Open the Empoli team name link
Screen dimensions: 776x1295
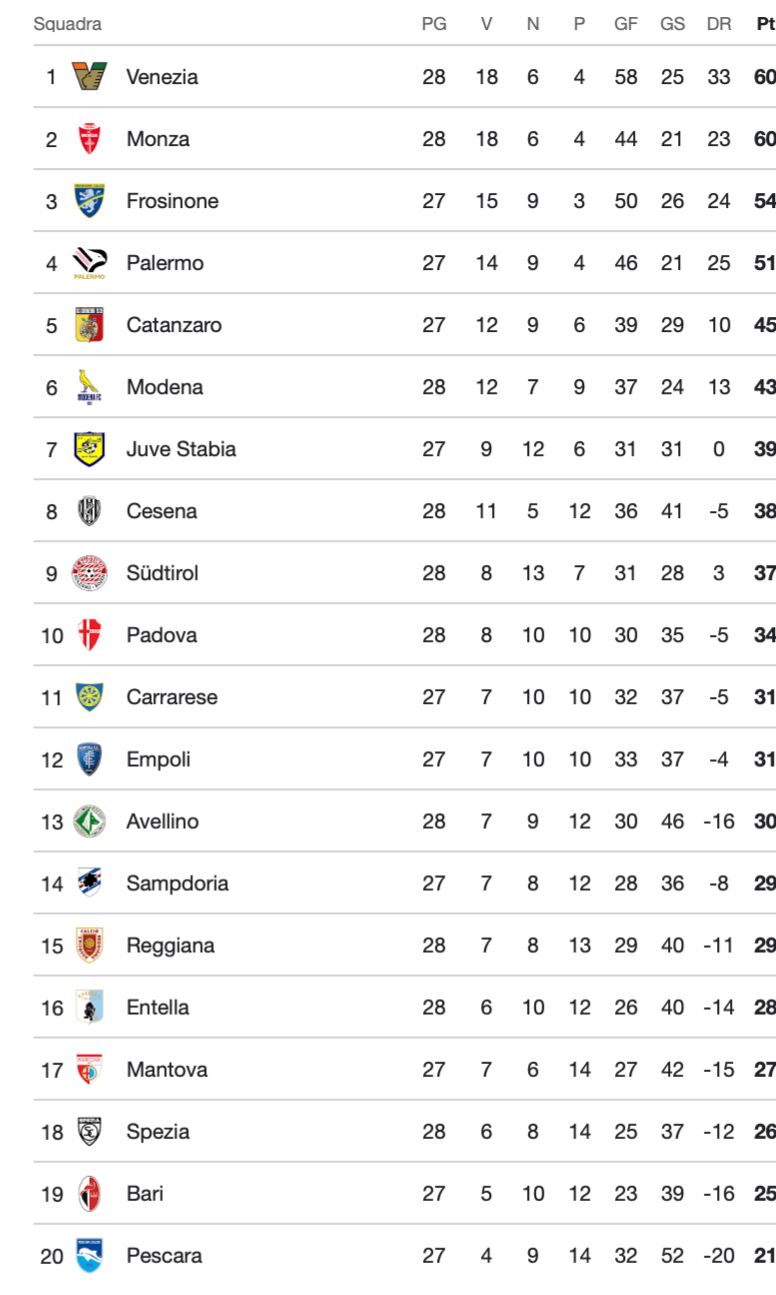pyautogui.click(x=158, y=759)
